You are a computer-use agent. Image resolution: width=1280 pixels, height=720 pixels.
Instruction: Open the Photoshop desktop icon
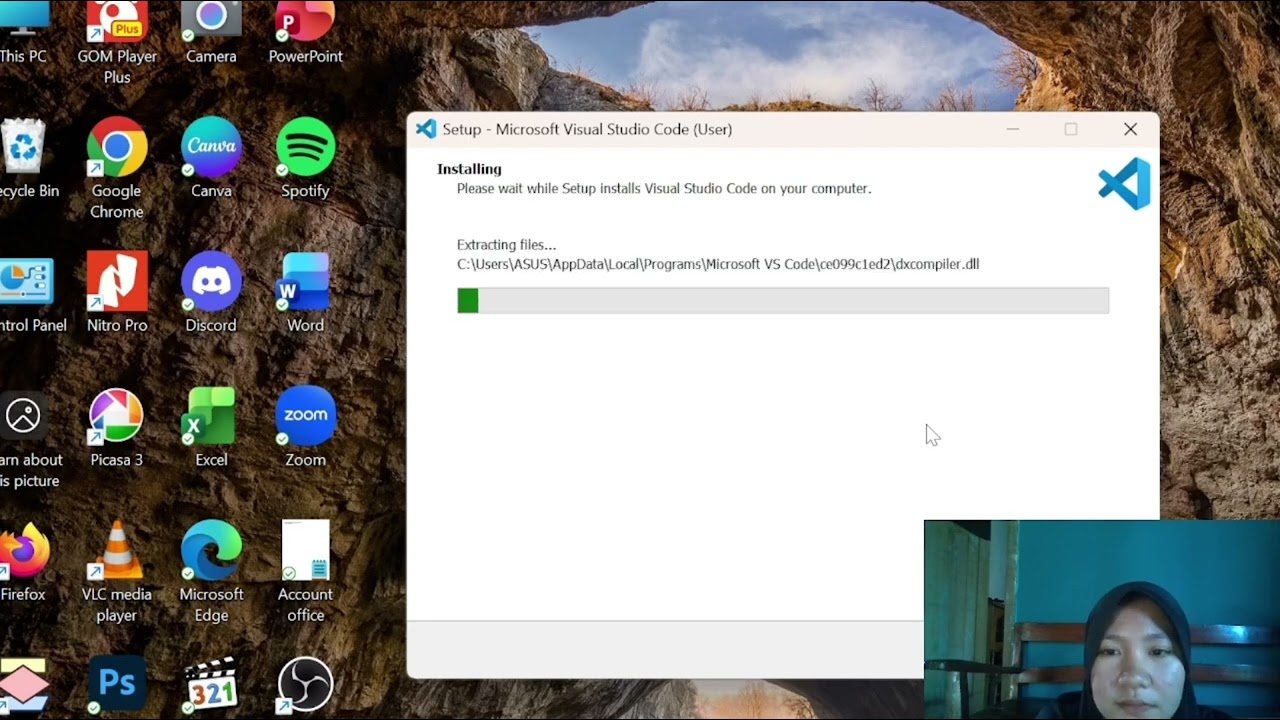click(117, 685)
